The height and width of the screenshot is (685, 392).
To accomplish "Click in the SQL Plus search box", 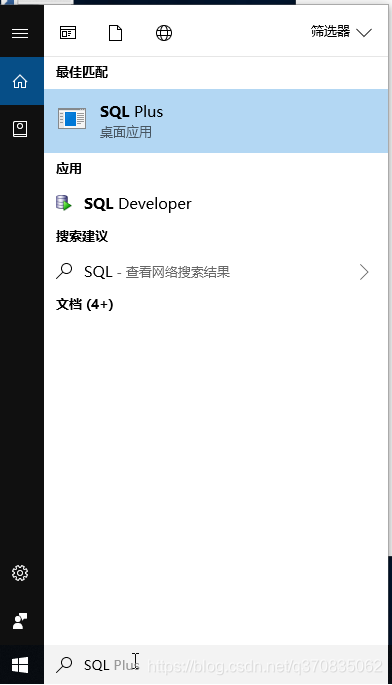I will (x=216, y=665).
